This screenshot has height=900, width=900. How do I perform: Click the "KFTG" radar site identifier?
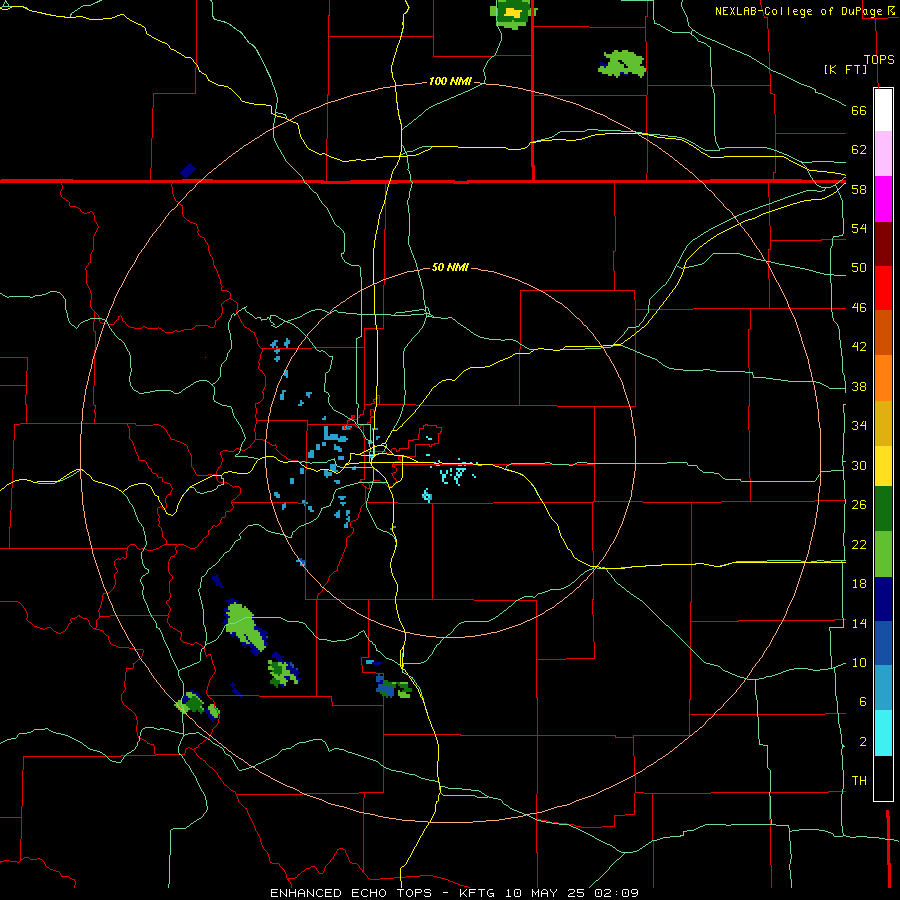tap(476, 893)
